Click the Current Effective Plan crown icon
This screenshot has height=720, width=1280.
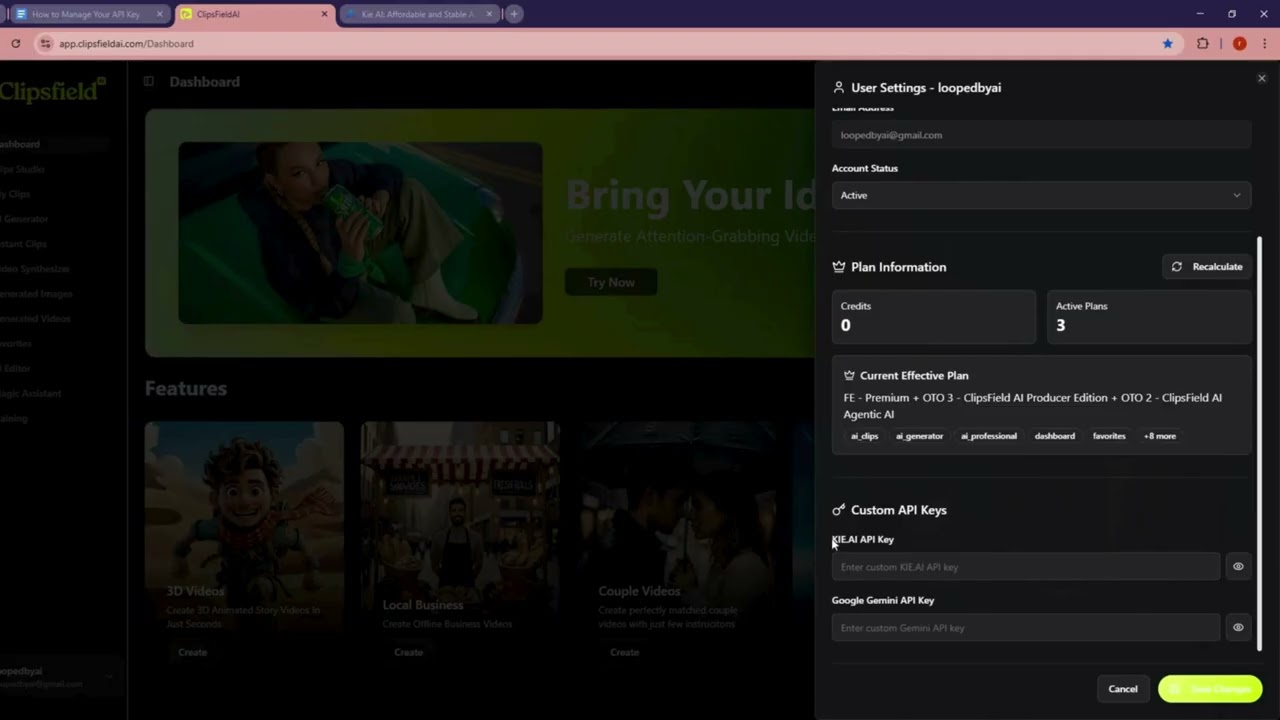click(849, 376)
